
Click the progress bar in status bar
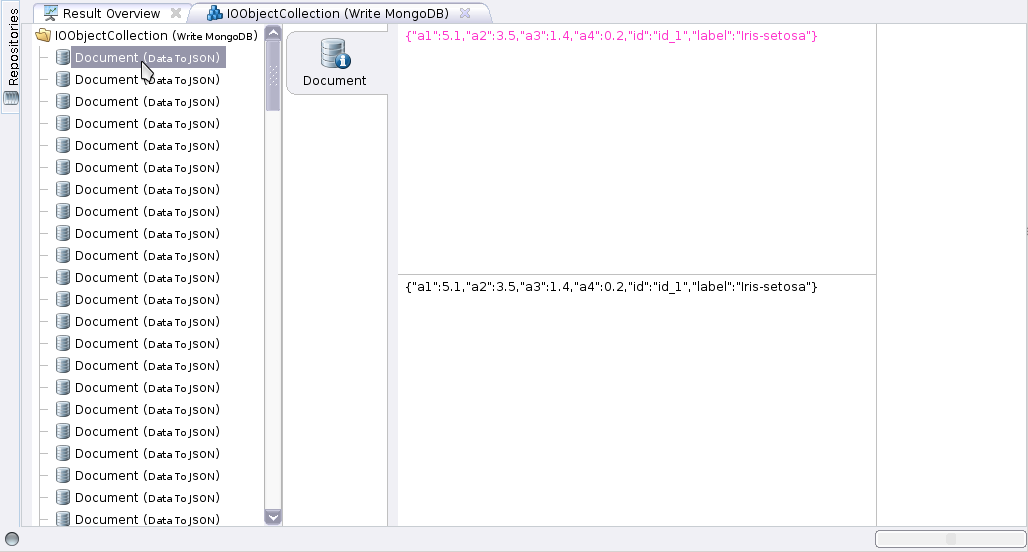click(950, 539)
